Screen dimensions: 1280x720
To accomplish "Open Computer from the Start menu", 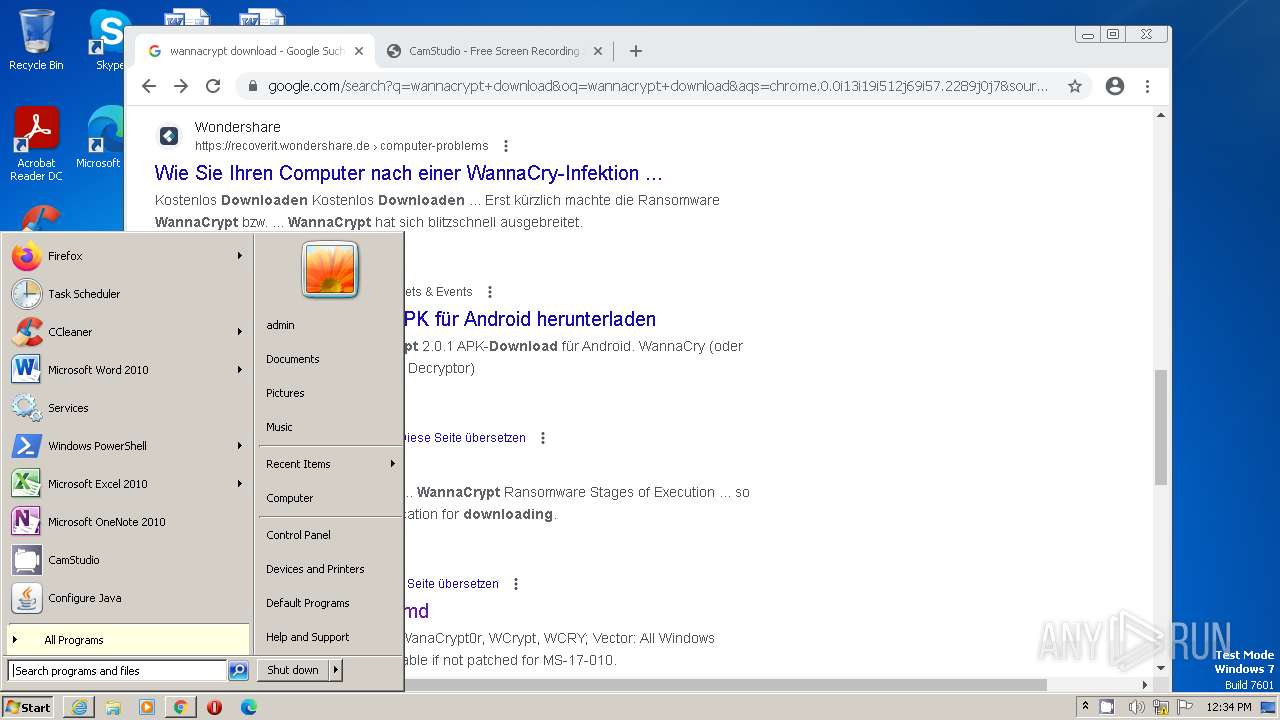I will pos(329,498).
